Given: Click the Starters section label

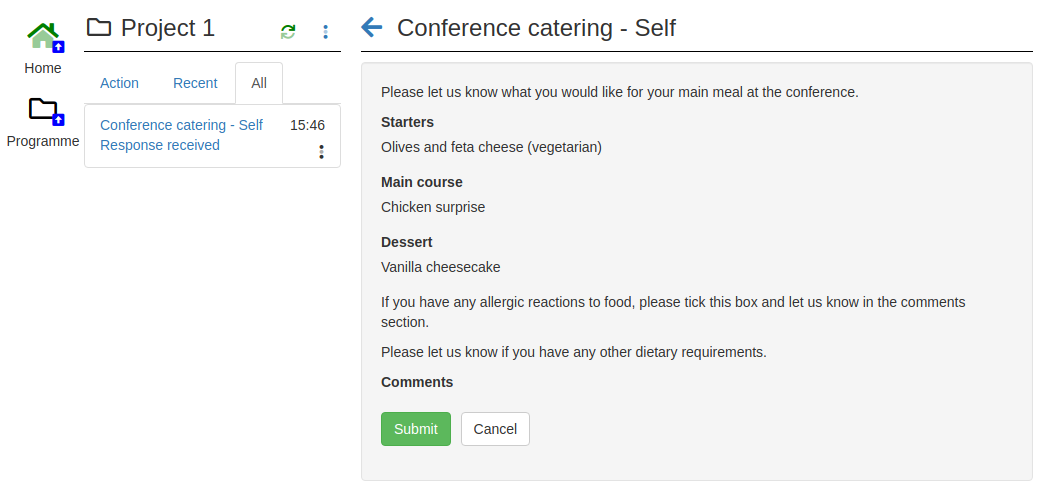Looking at the screenshot, I should point(408,122).
